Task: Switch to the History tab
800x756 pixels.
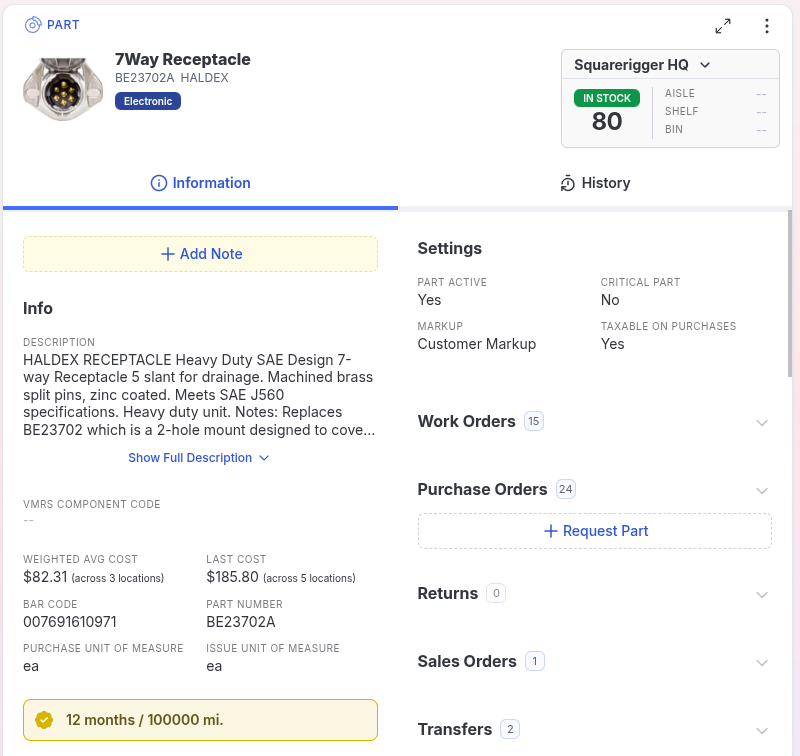Action: point(595,183)
